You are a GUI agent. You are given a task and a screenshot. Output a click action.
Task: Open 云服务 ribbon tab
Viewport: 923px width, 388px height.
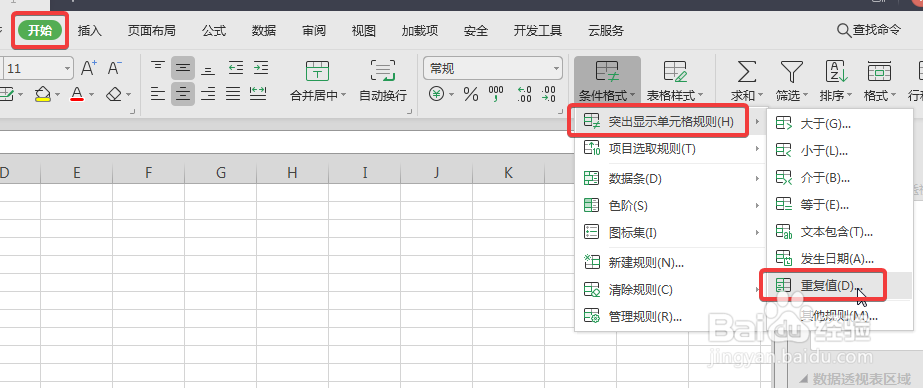(x=606, y=31)
